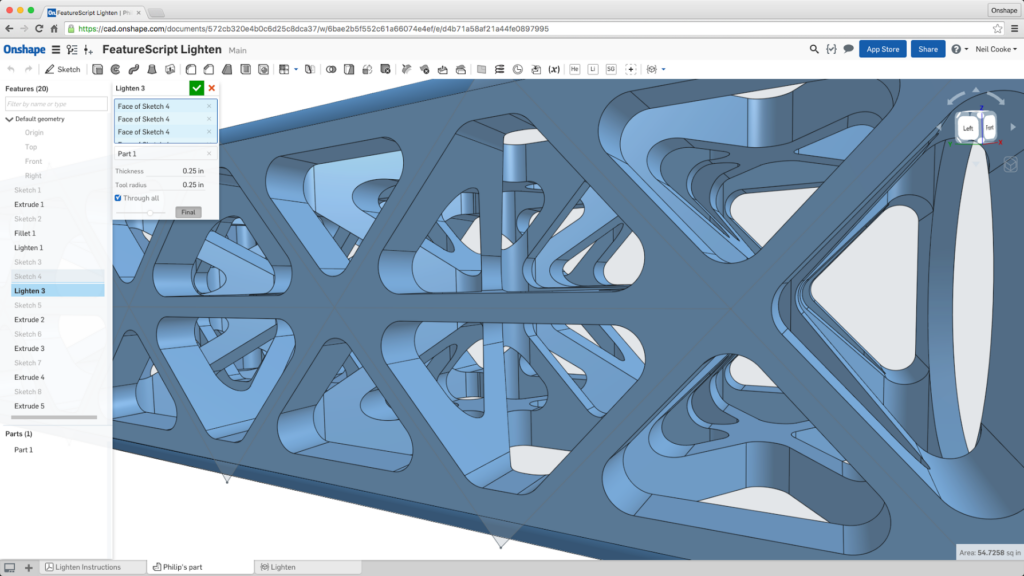Select the Split tool icon

click(349, 69)
